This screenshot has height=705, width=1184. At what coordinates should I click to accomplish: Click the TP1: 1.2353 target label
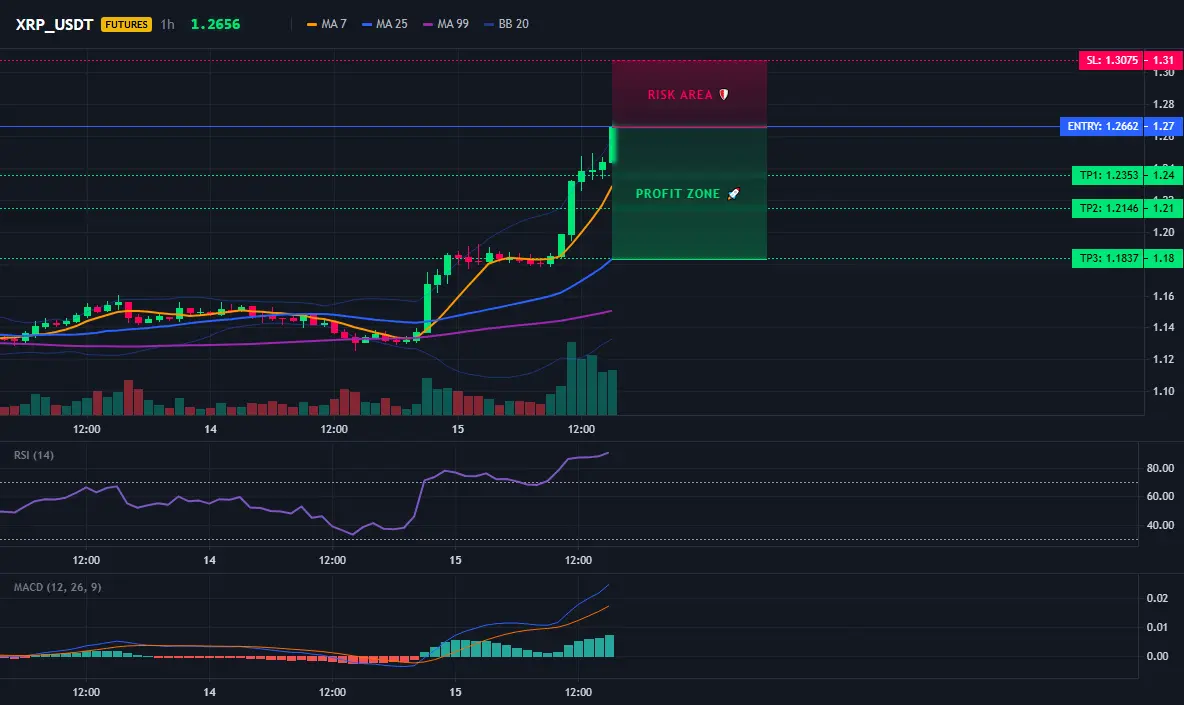click(x=1108, y=175)
